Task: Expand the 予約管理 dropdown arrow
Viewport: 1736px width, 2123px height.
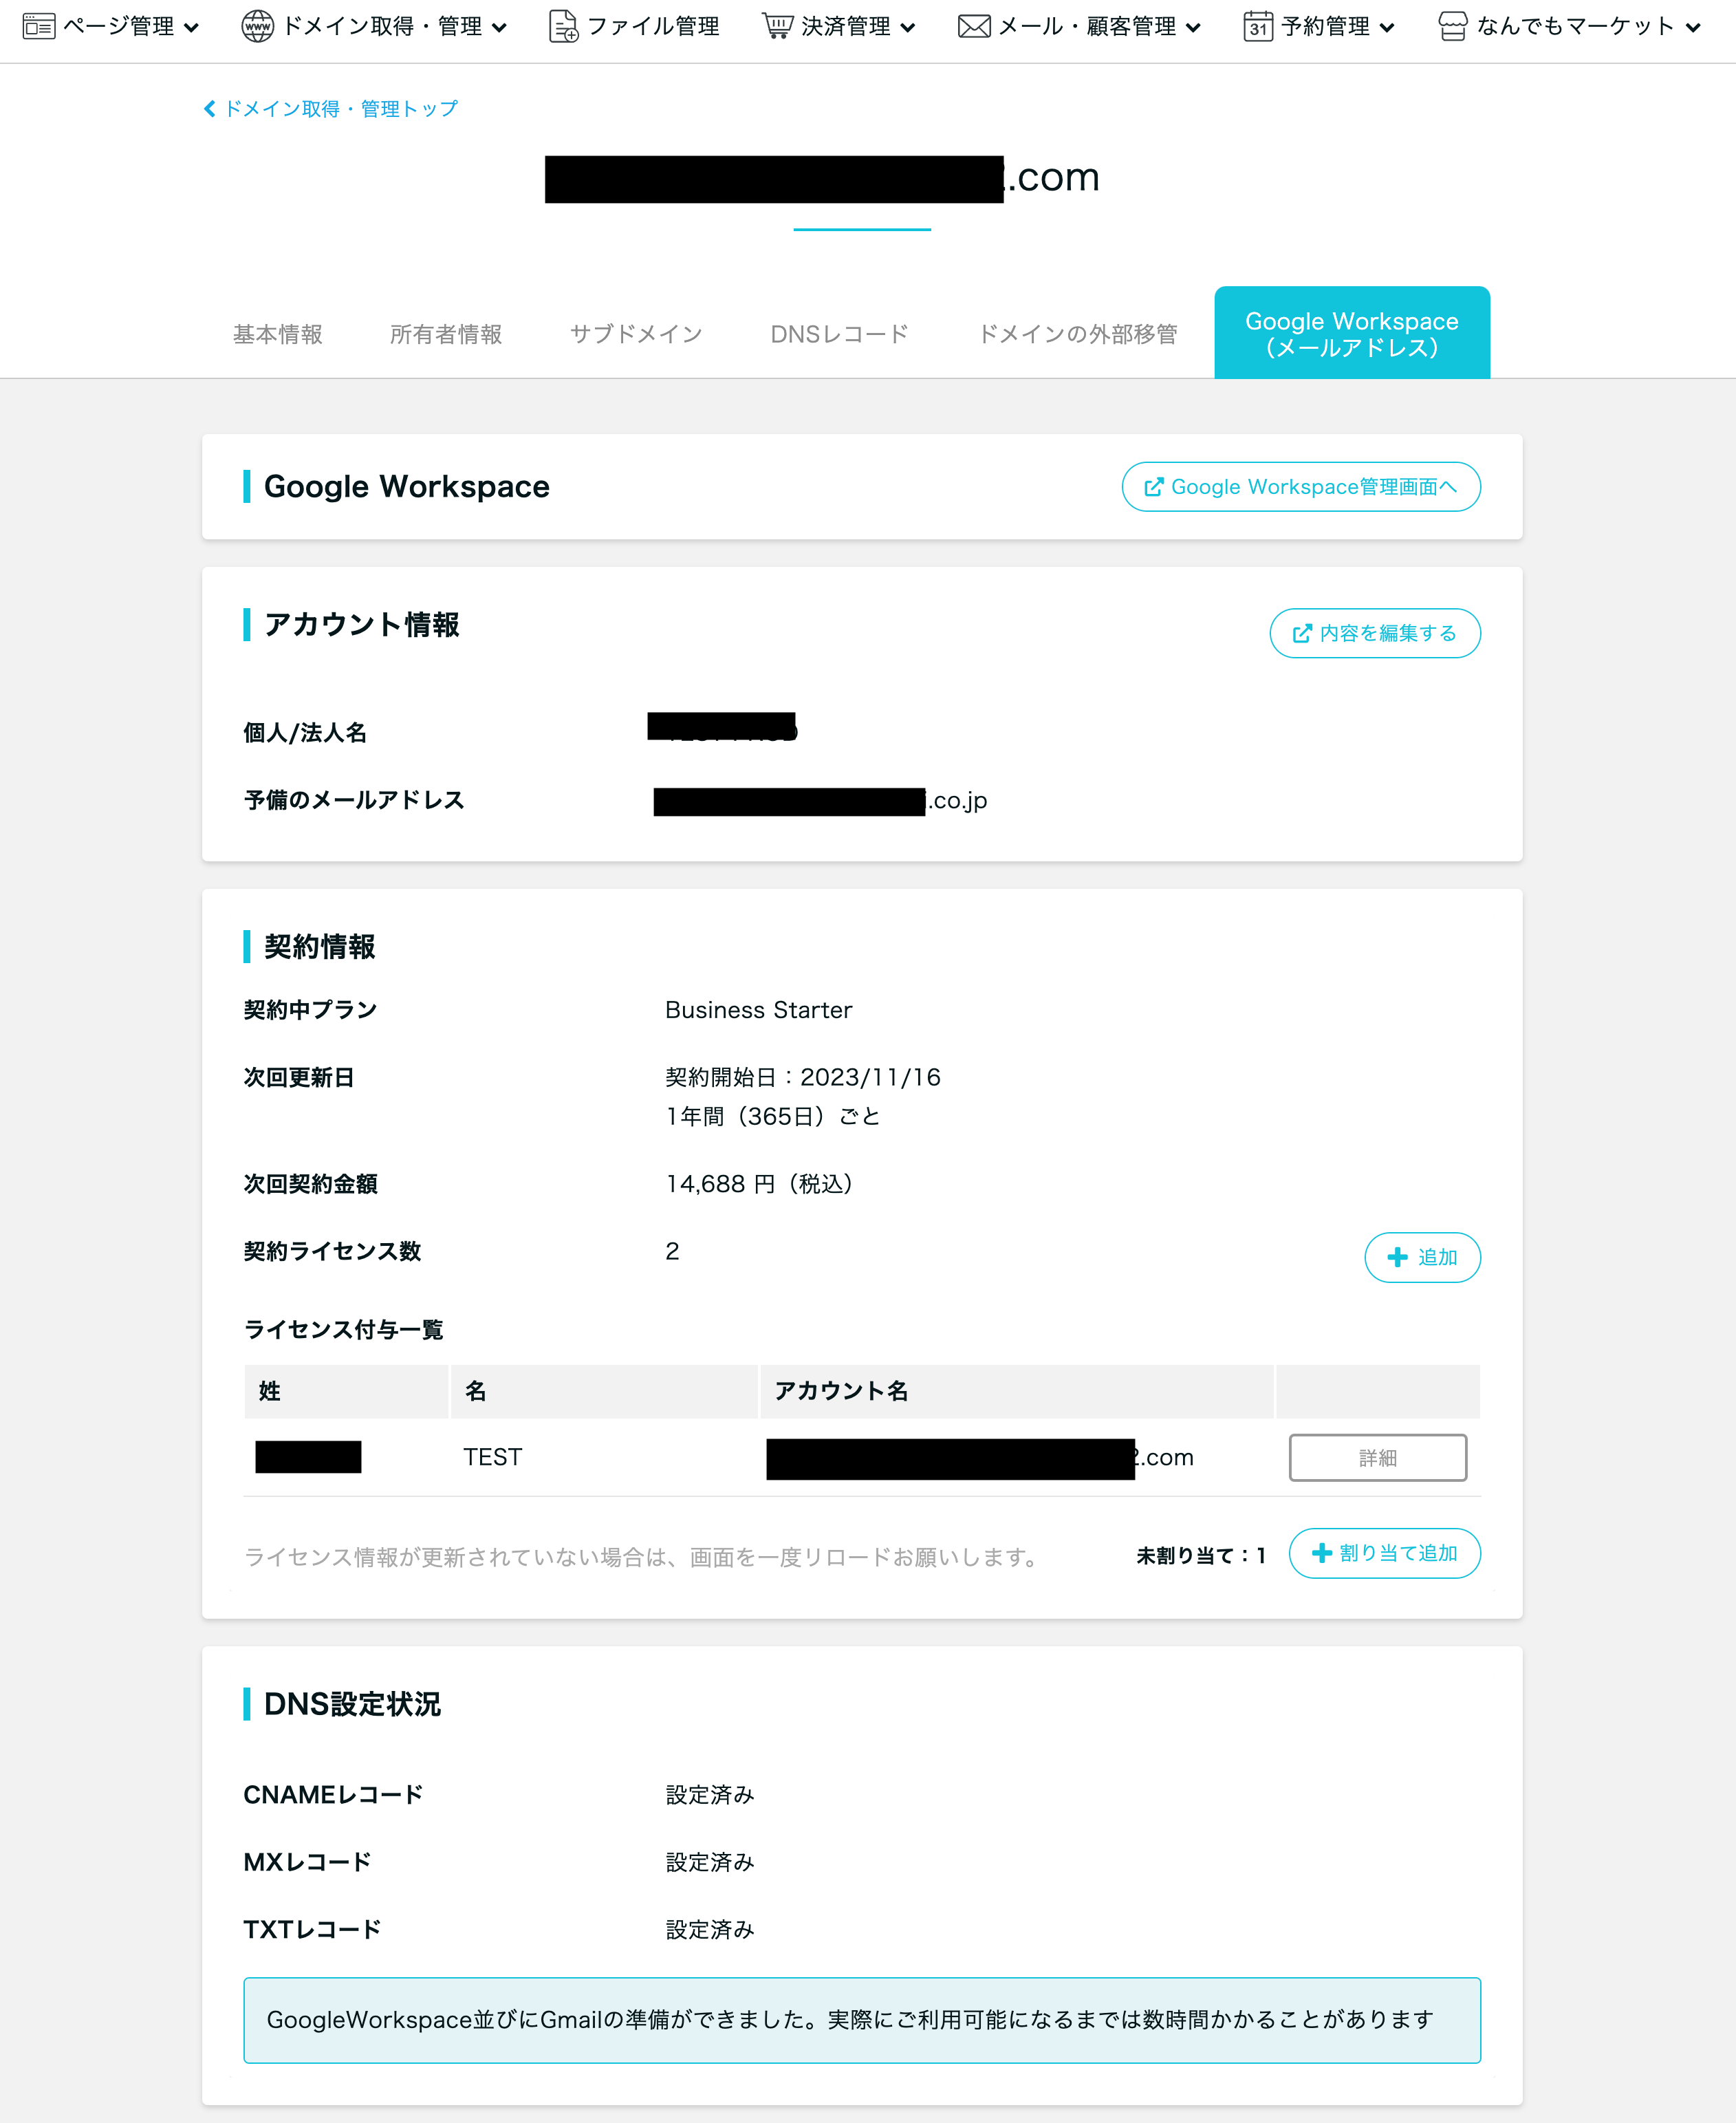Action: click(1386, 28)
